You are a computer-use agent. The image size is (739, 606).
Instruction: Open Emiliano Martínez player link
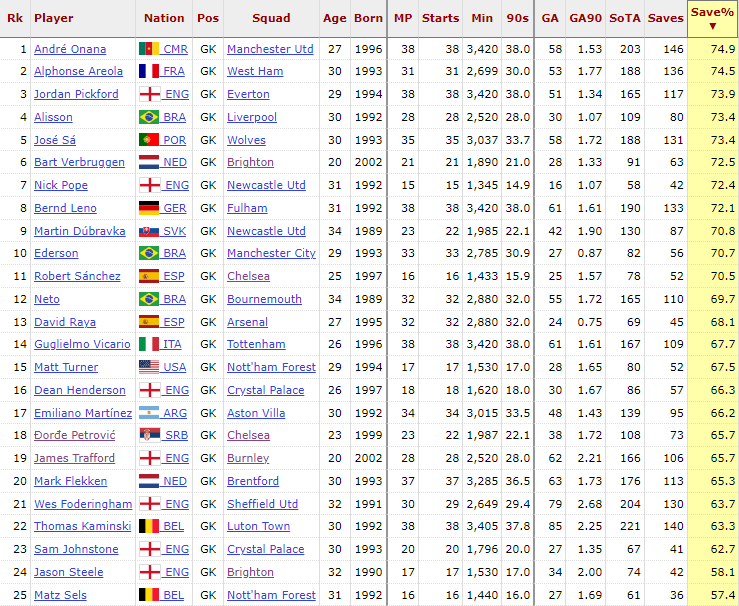pyautogui.click(x=83, y=413)
